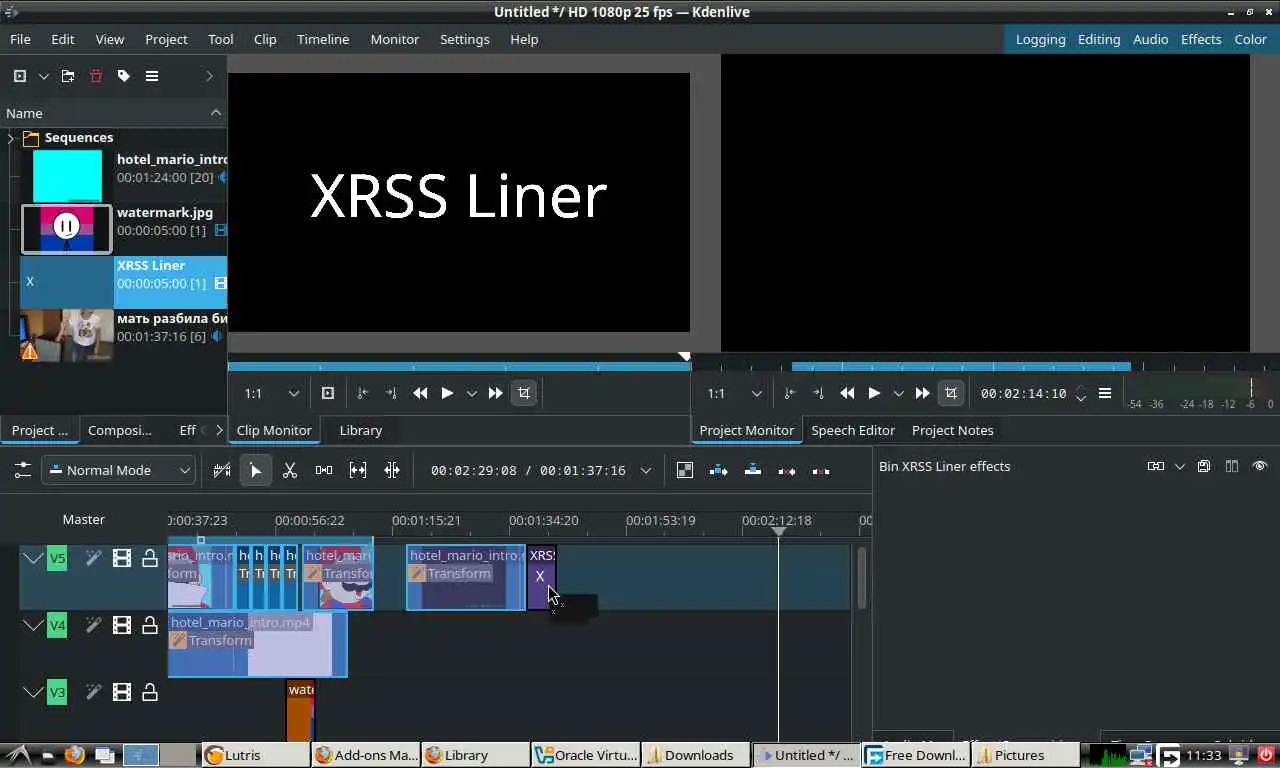This screenshot has height=768, width=1280.
Task: Toggle split compare icon in effects panel
Action: pos(1232,466)
